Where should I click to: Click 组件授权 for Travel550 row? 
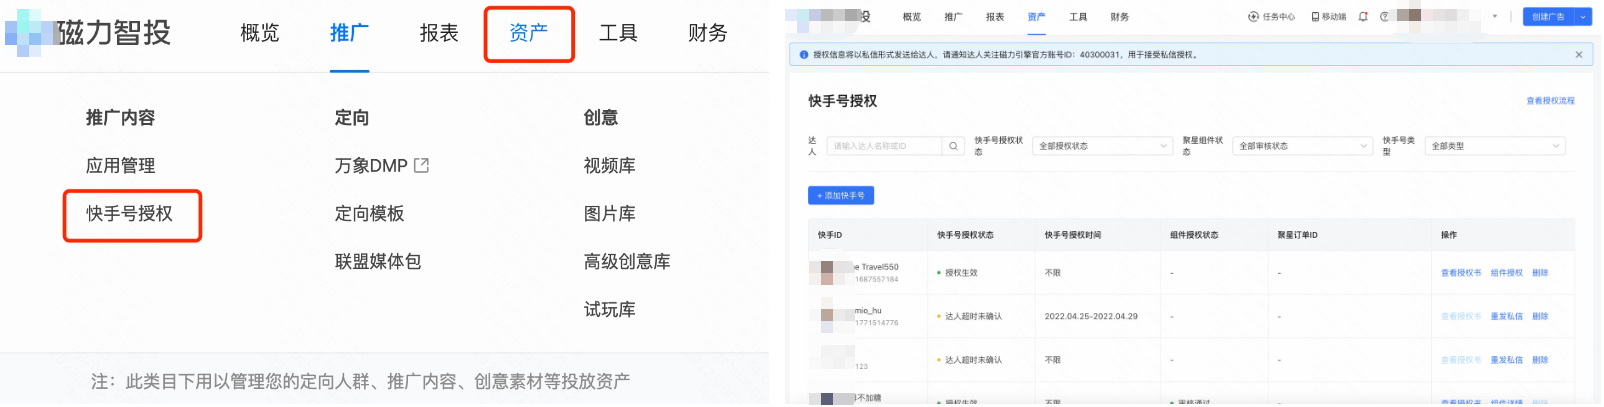tap(1507, 273)
